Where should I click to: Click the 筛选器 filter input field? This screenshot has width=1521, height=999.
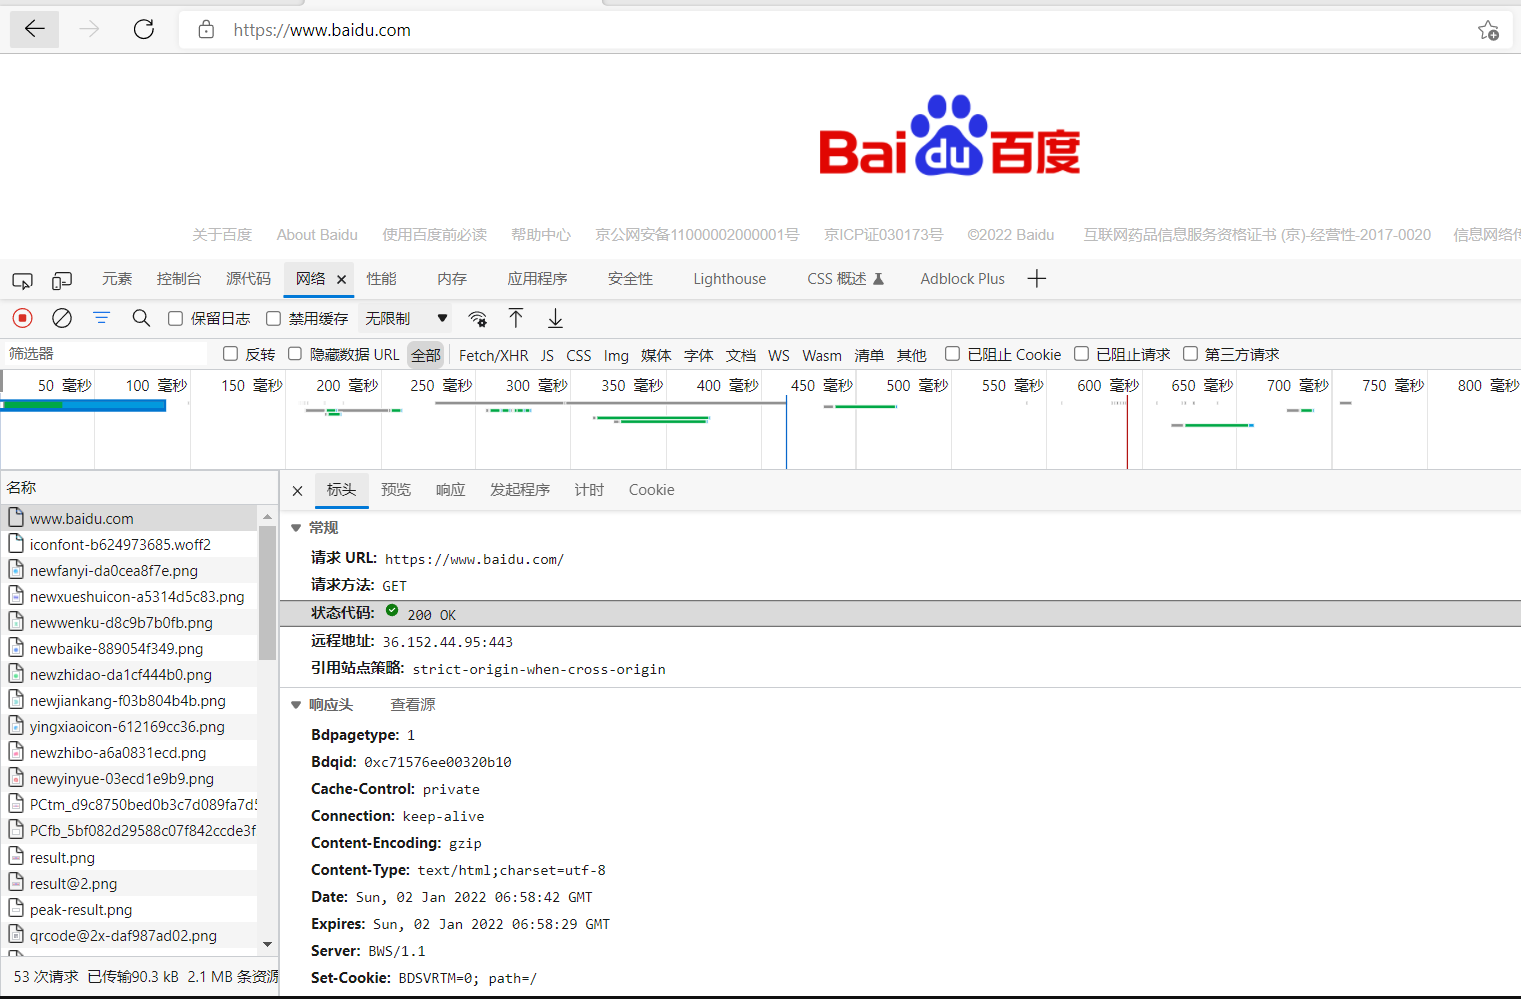click(105, 354)
